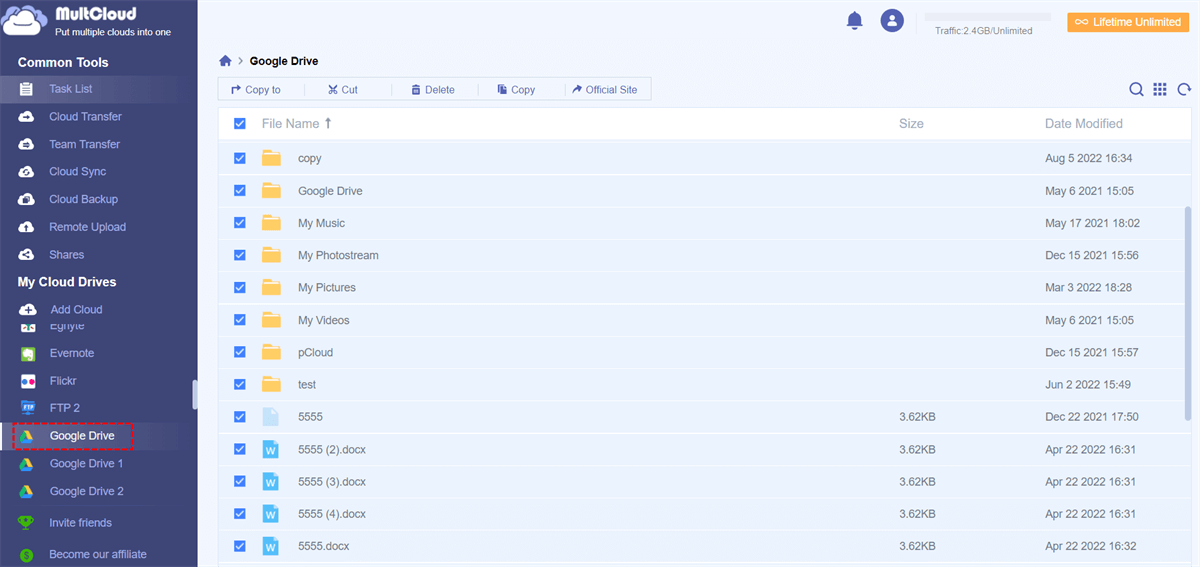Sort list by Date Modified column

[1084, 124]
